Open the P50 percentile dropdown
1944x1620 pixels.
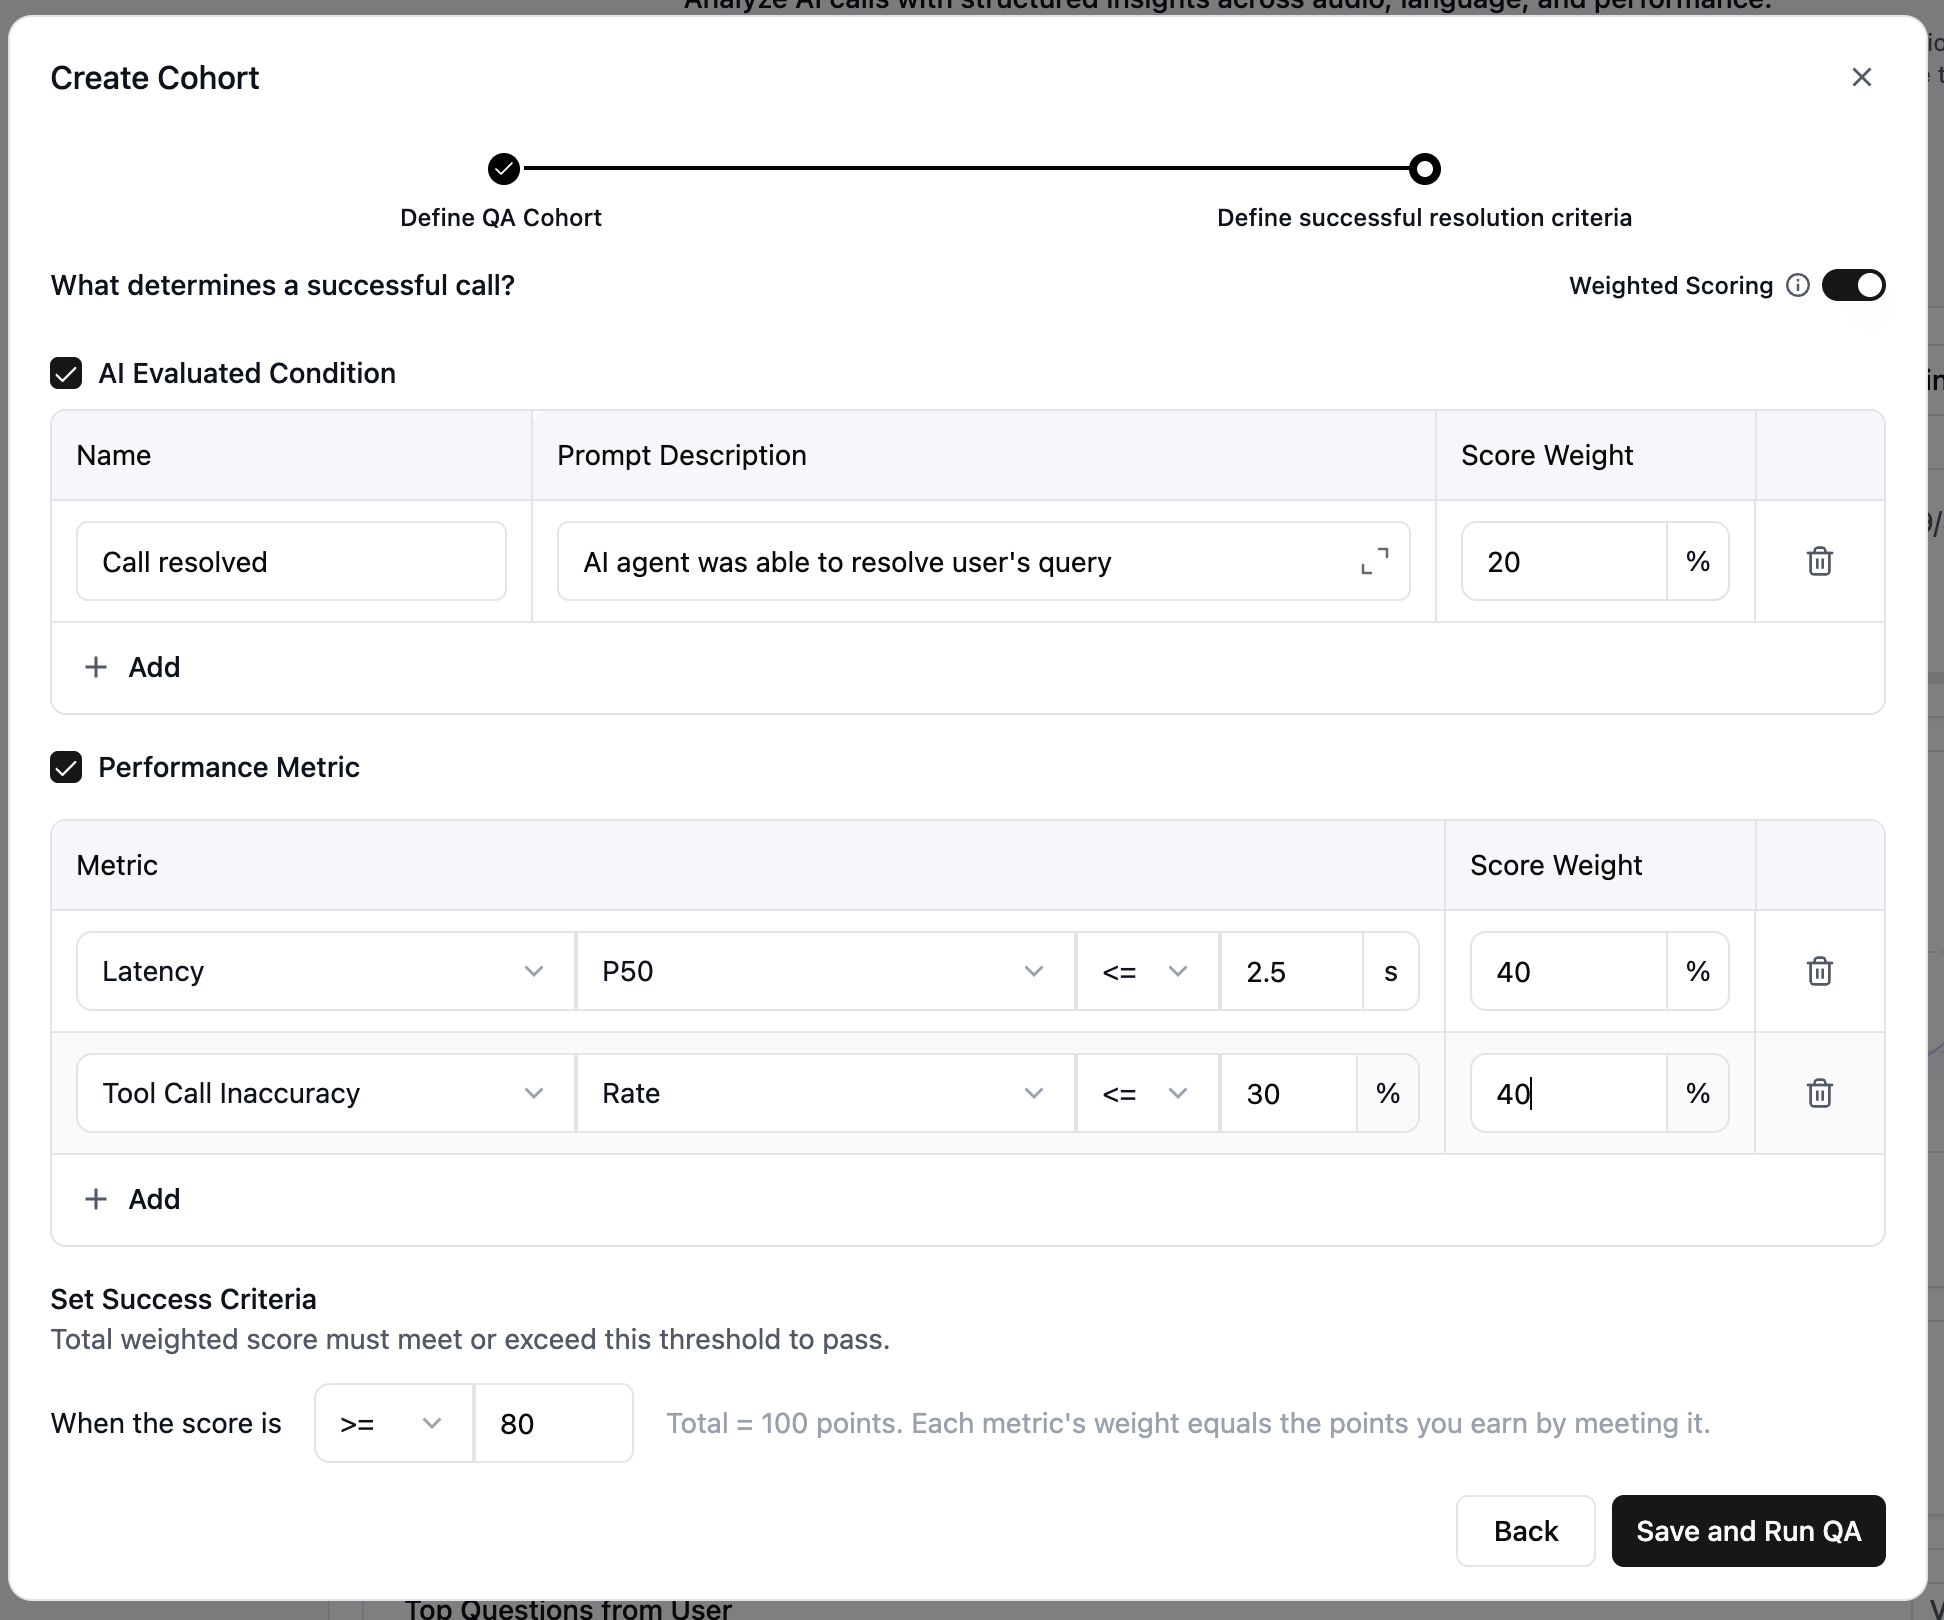point(824,971)
